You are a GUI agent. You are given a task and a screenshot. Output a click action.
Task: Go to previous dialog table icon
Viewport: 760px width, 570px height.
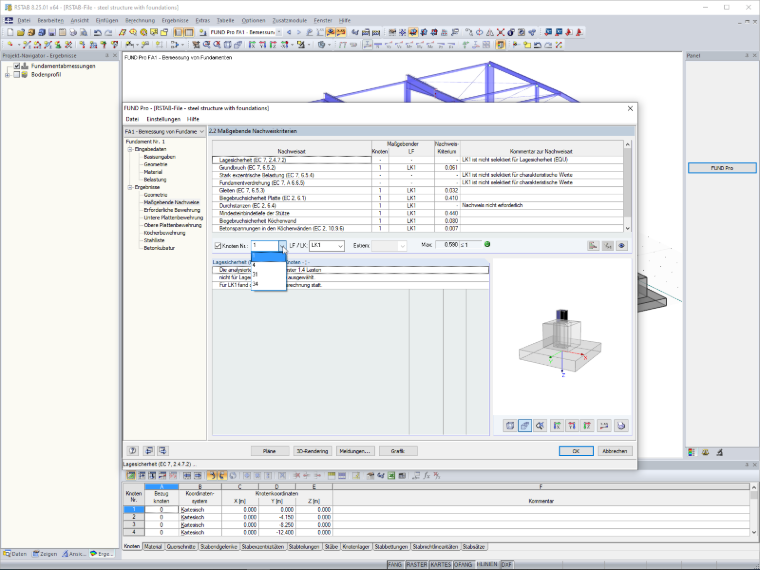(x=148, y=451)
